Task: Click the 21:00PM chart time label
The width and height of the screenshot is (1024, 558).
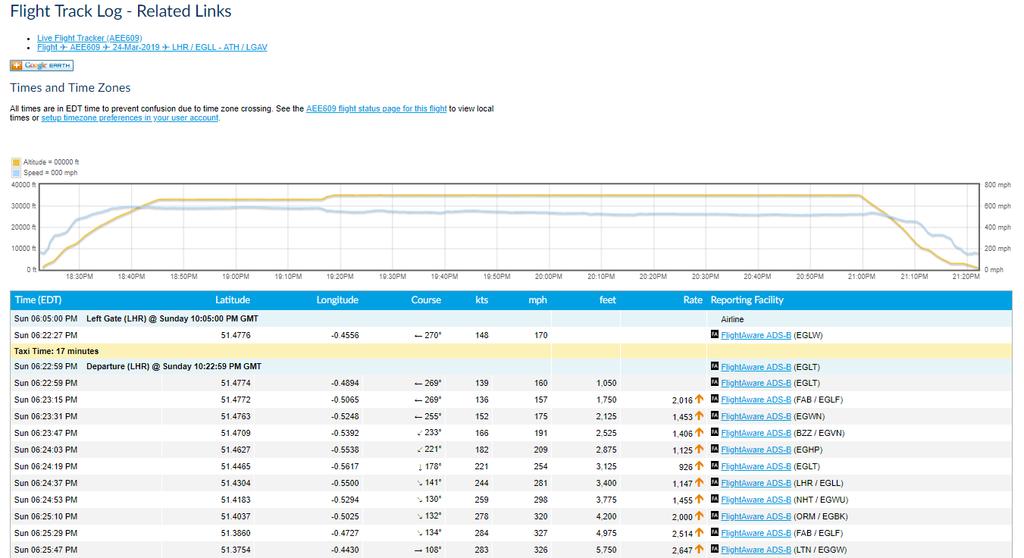Action: pos(861,276)
